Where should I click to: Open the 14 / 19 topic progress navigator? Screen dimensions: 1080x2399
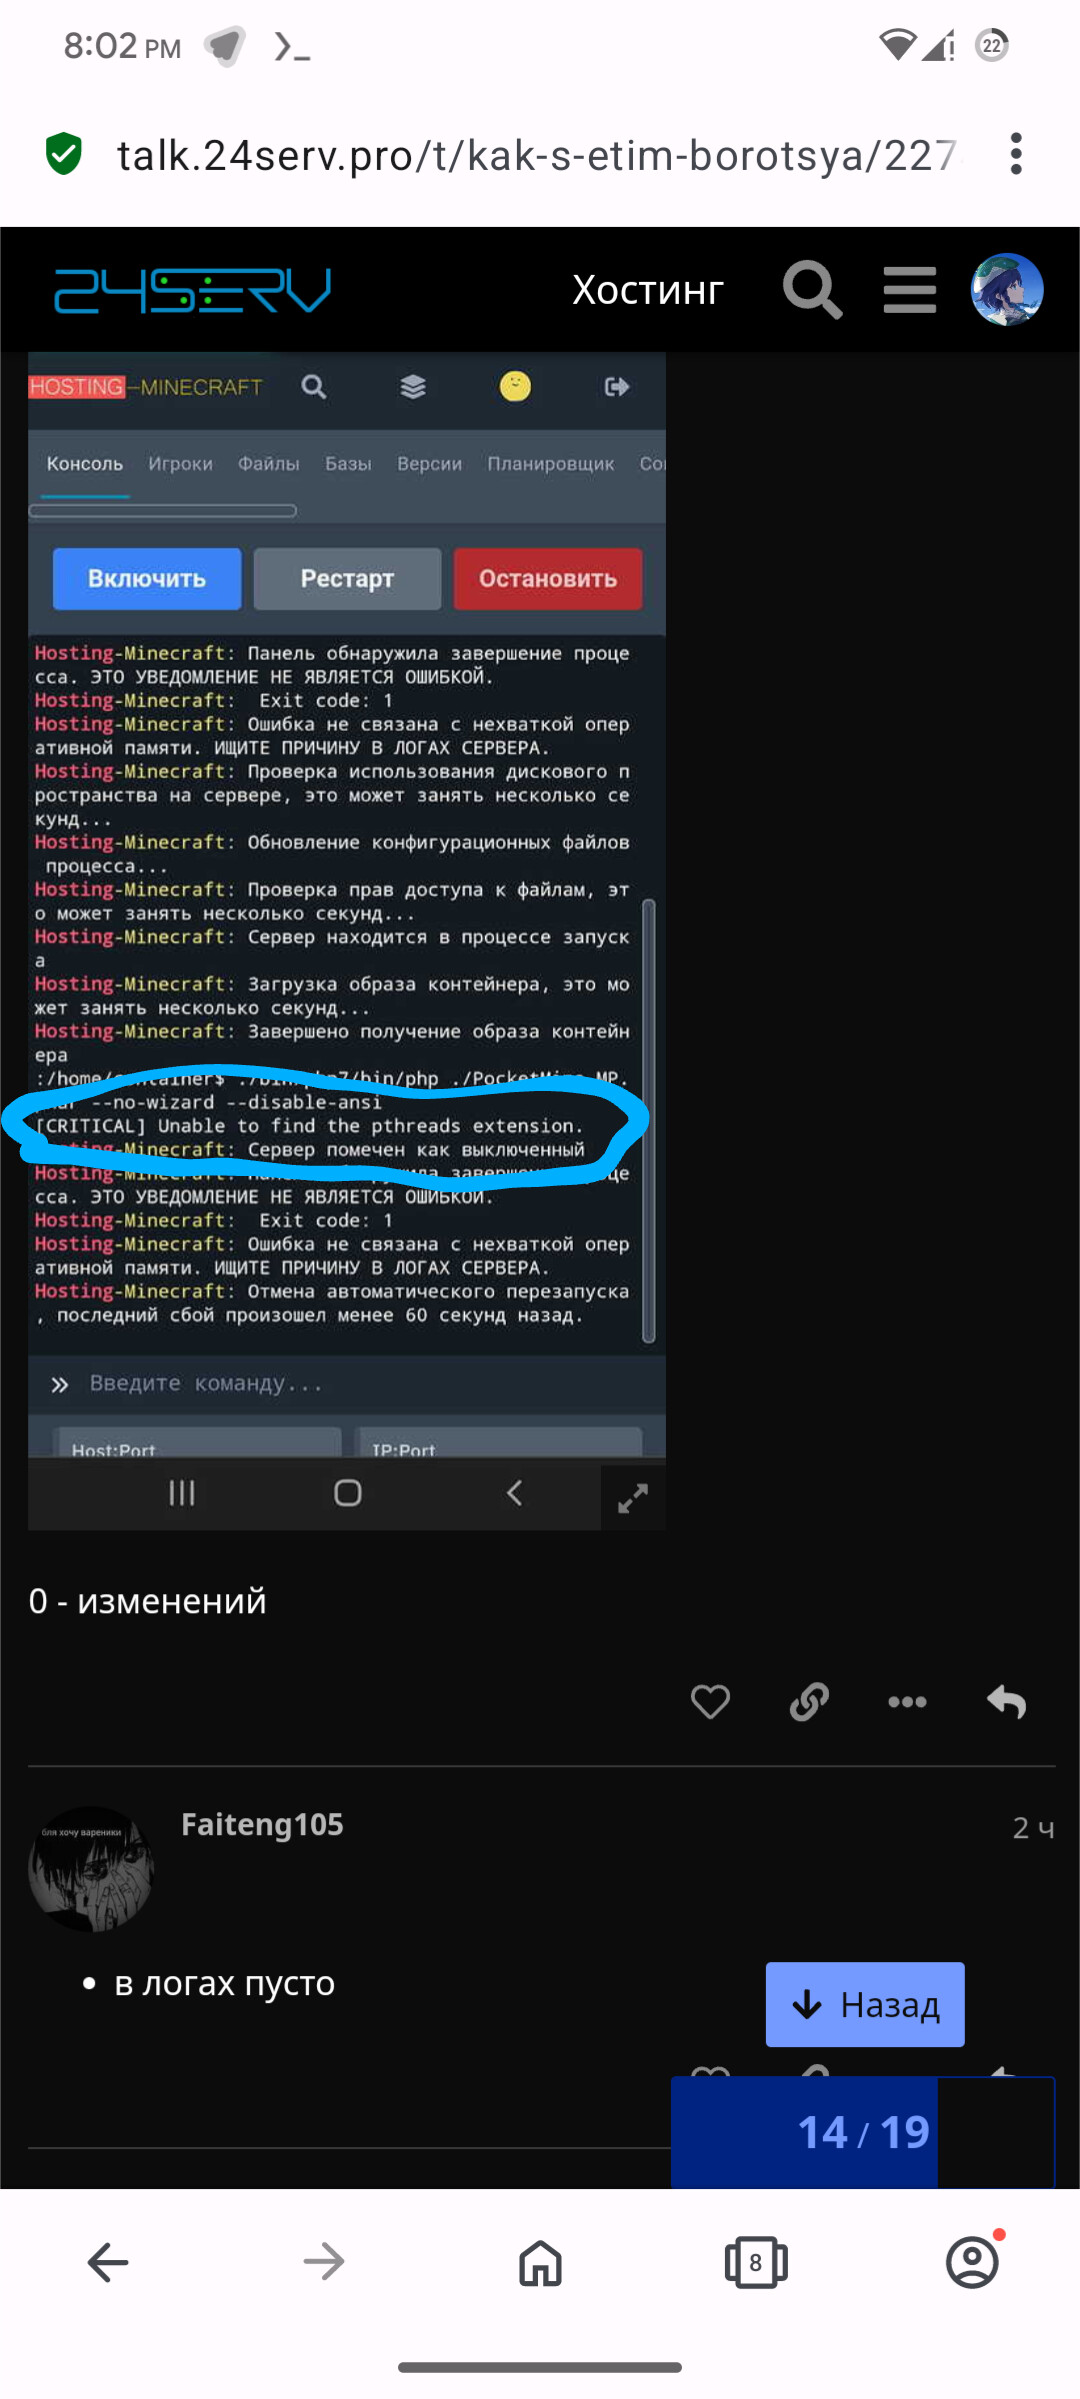863,2132
